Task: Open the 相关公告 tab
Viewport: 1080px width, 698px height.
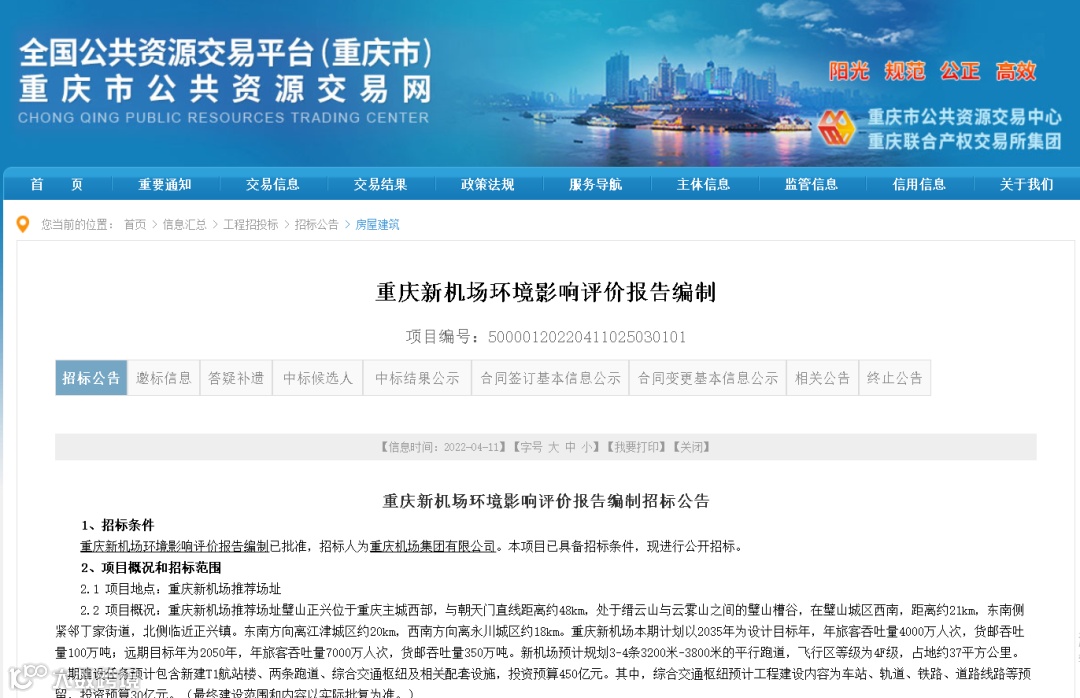Action: [x=822, y=378]
